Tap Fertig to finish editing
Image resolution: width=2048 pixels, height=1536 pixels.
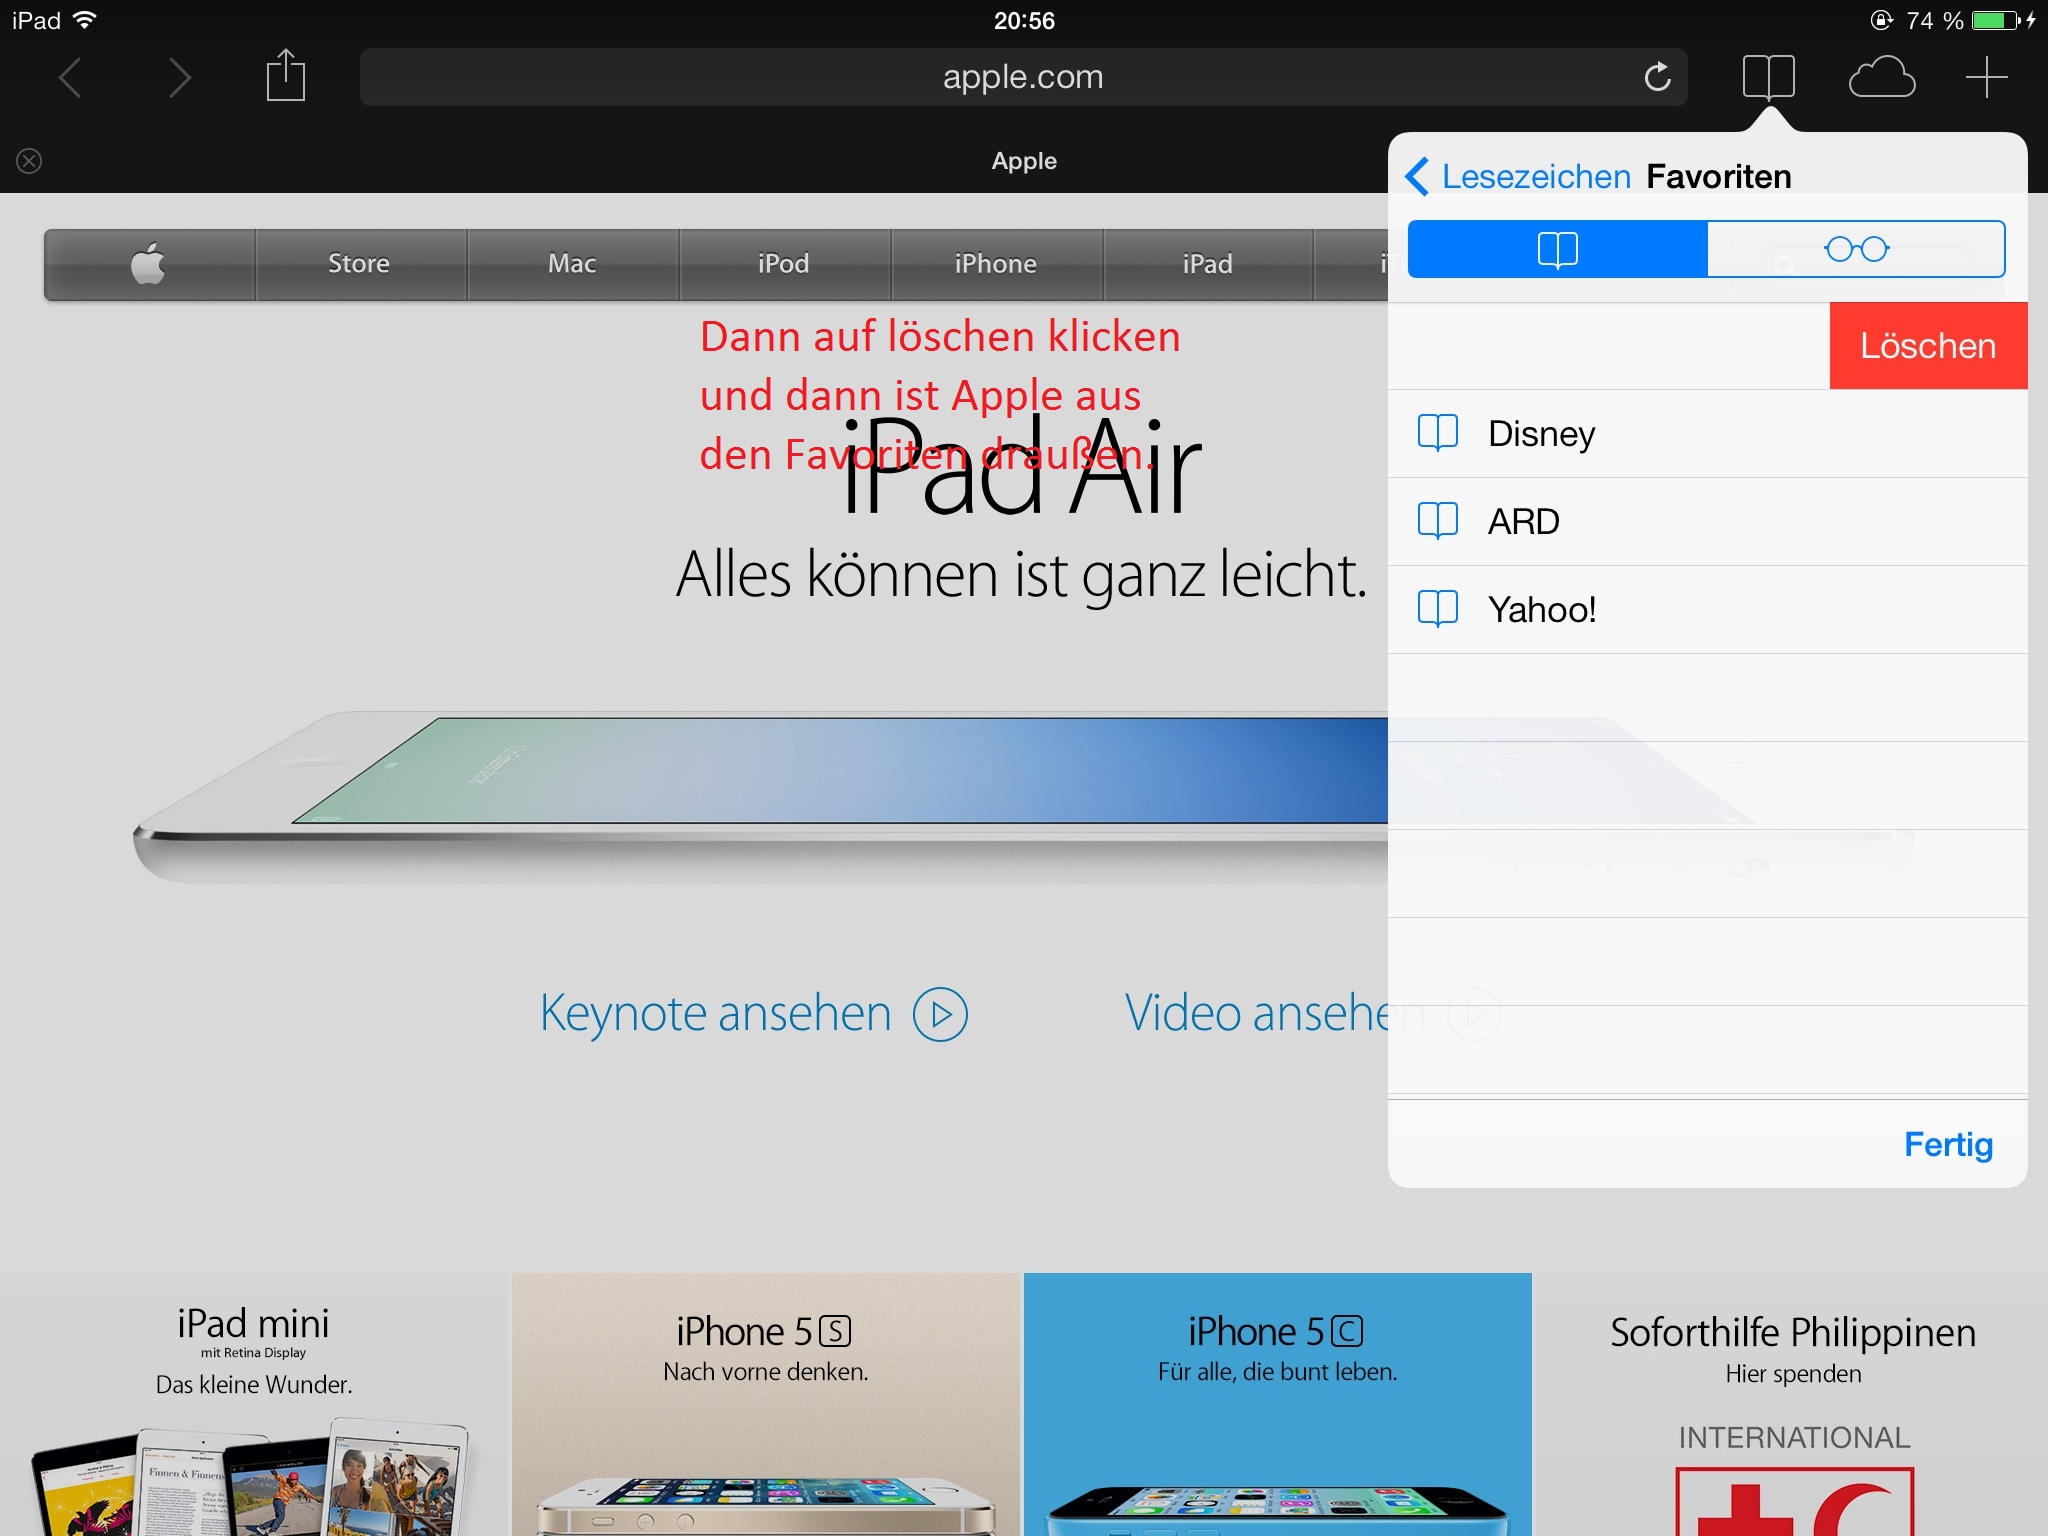[x=1947, y=1144]
